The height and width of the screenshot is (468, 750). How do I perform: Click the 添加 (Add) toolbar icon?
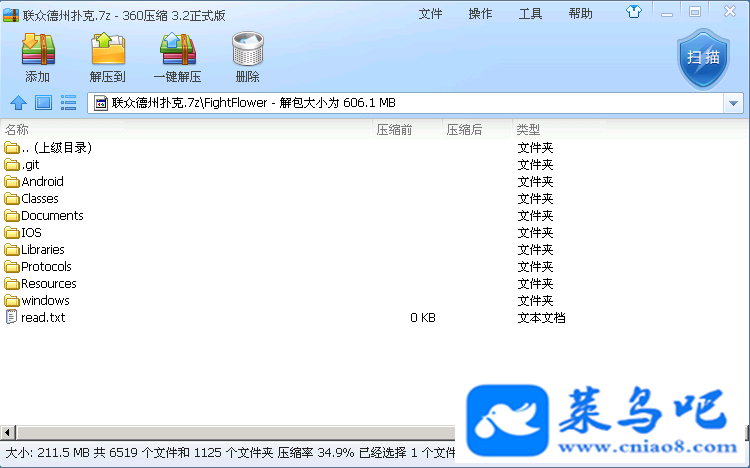click(x=38, y=49)
